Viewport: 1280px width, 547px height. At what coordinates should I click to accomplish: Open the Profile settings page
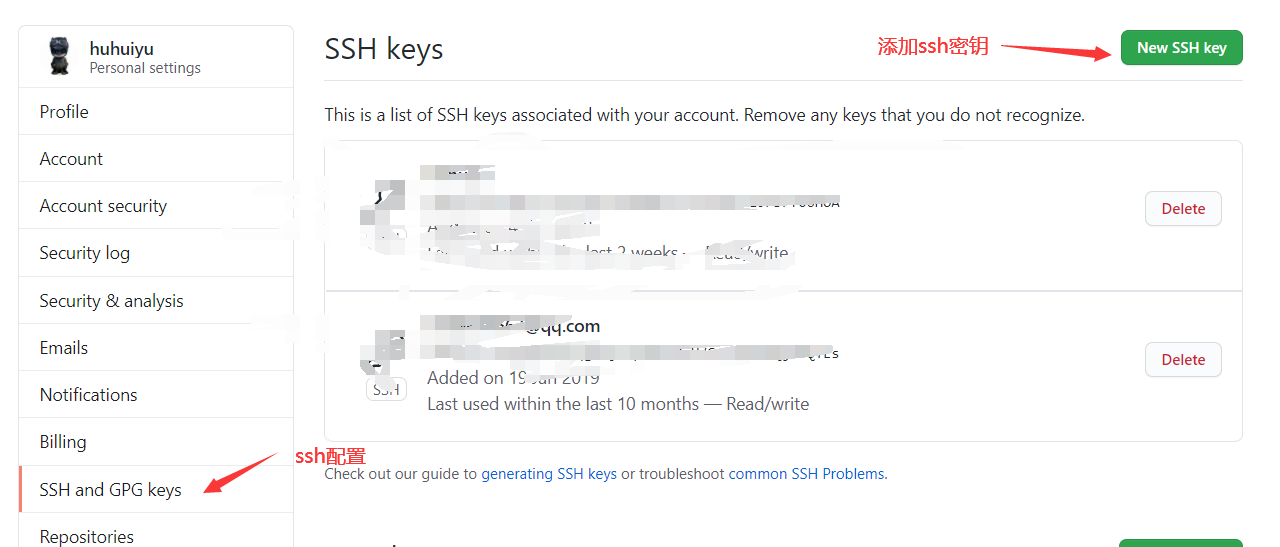coord(64,112)
